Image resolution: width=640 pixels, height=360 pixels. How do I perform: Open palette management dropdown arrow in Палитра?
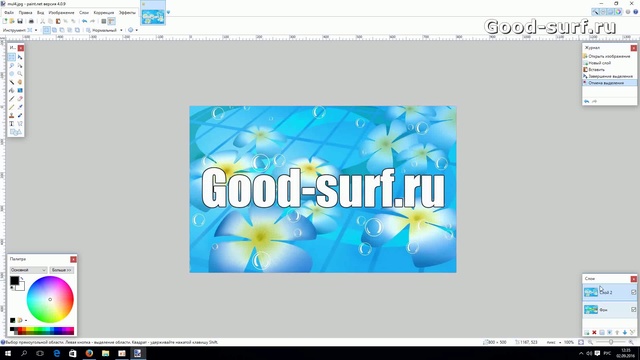click(x=26, y=320)
